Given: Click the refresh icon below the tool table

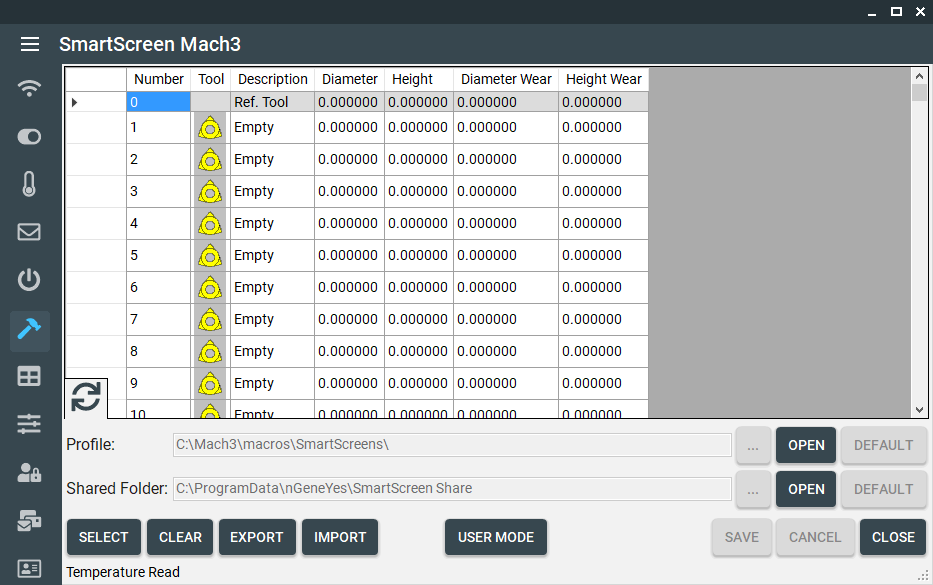Looking at the screenshot, I should coord(86,397).
